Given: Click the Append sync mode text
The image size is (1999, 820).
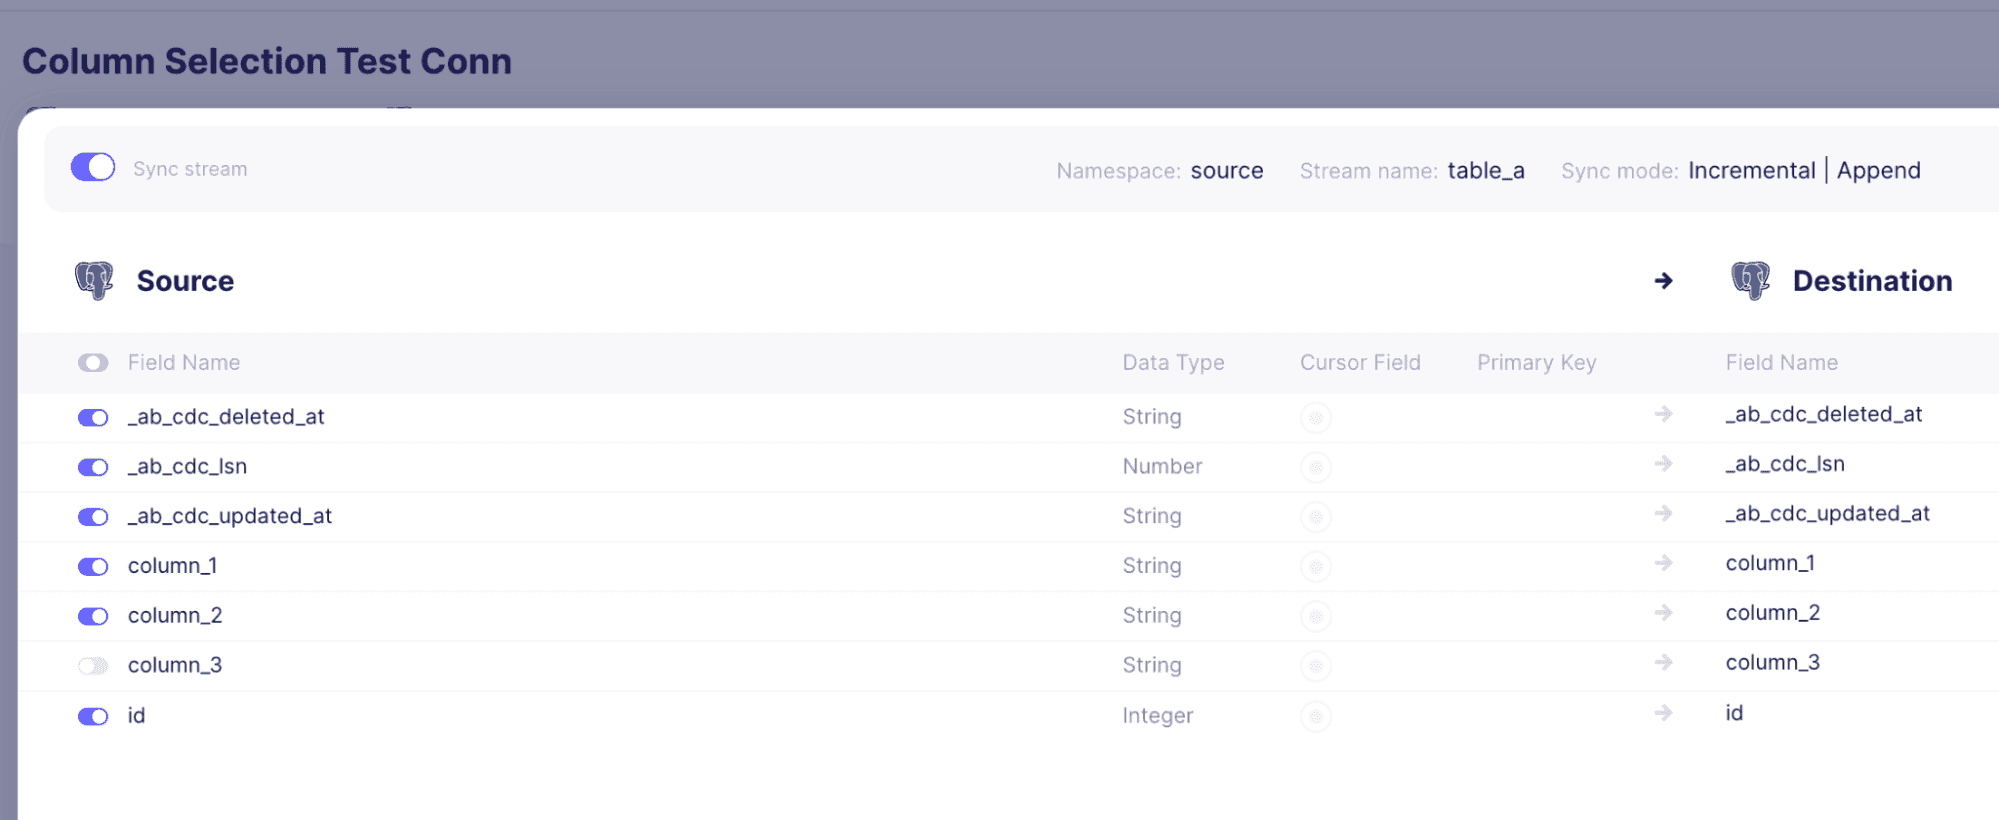Looking at the screenshot, I should (1878, 171).
